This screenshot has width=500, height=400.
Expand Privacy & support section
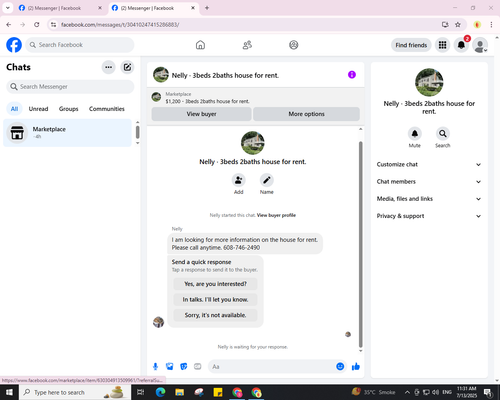click(429, 216)
